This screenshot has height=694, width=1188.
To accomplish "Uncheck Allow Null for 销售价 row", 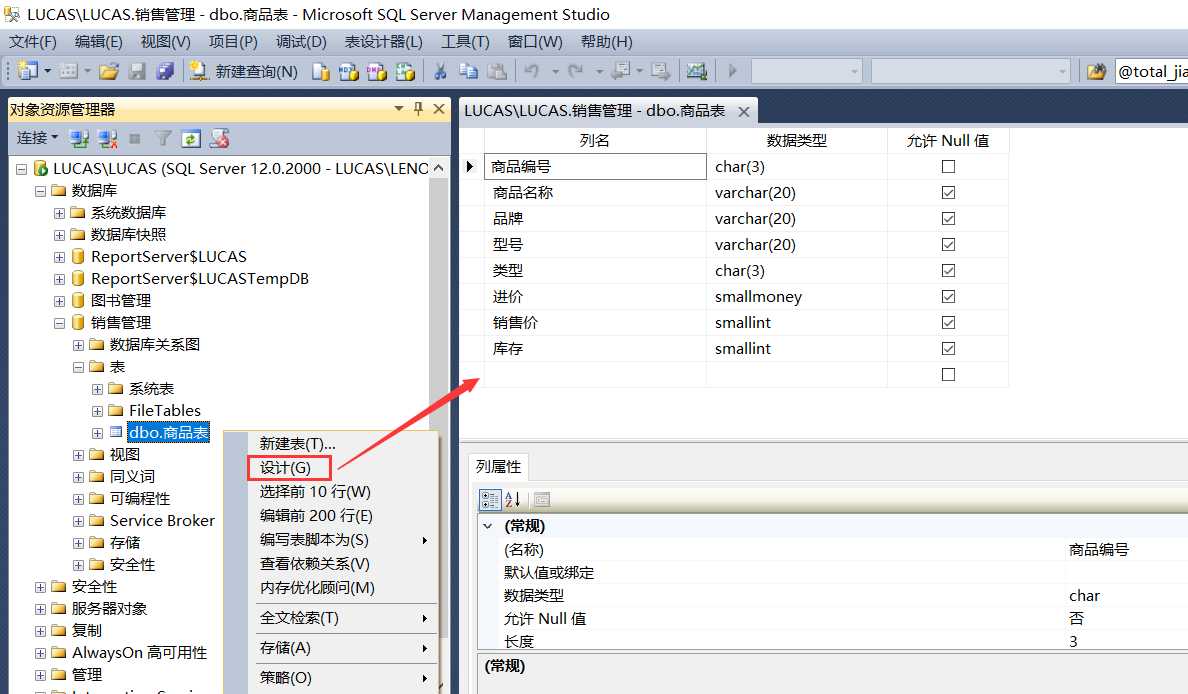I will pyautogui.click(x=948, y=323).
